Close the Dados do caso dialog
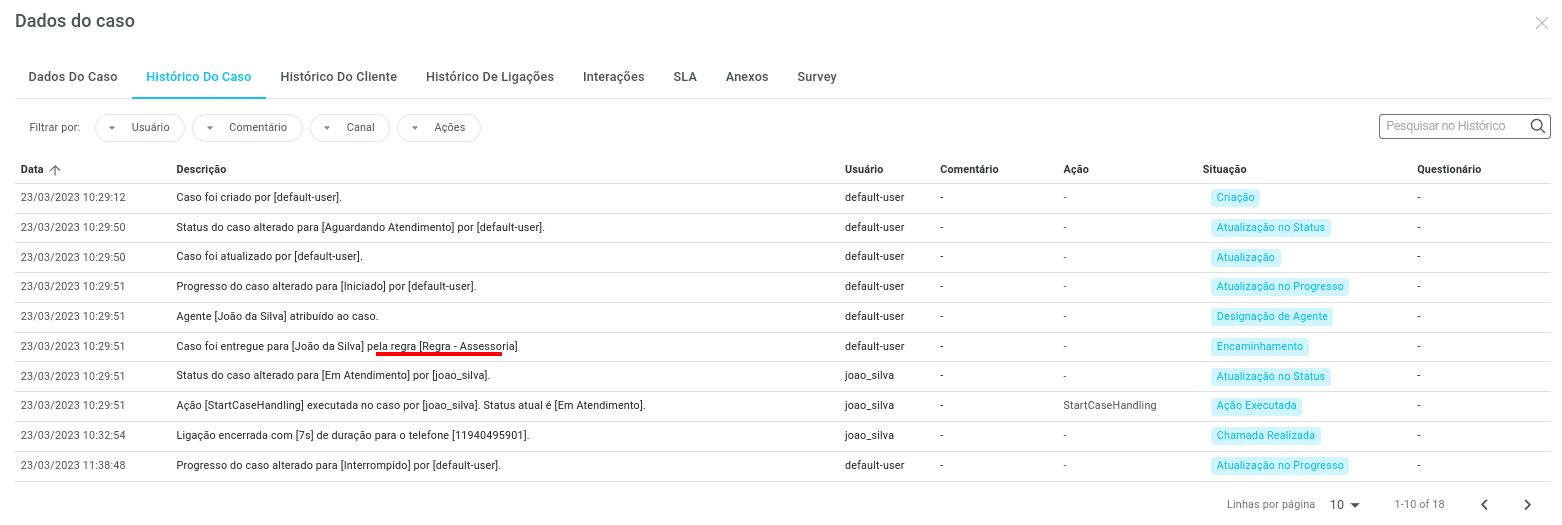 click(x=1541, y=23)
